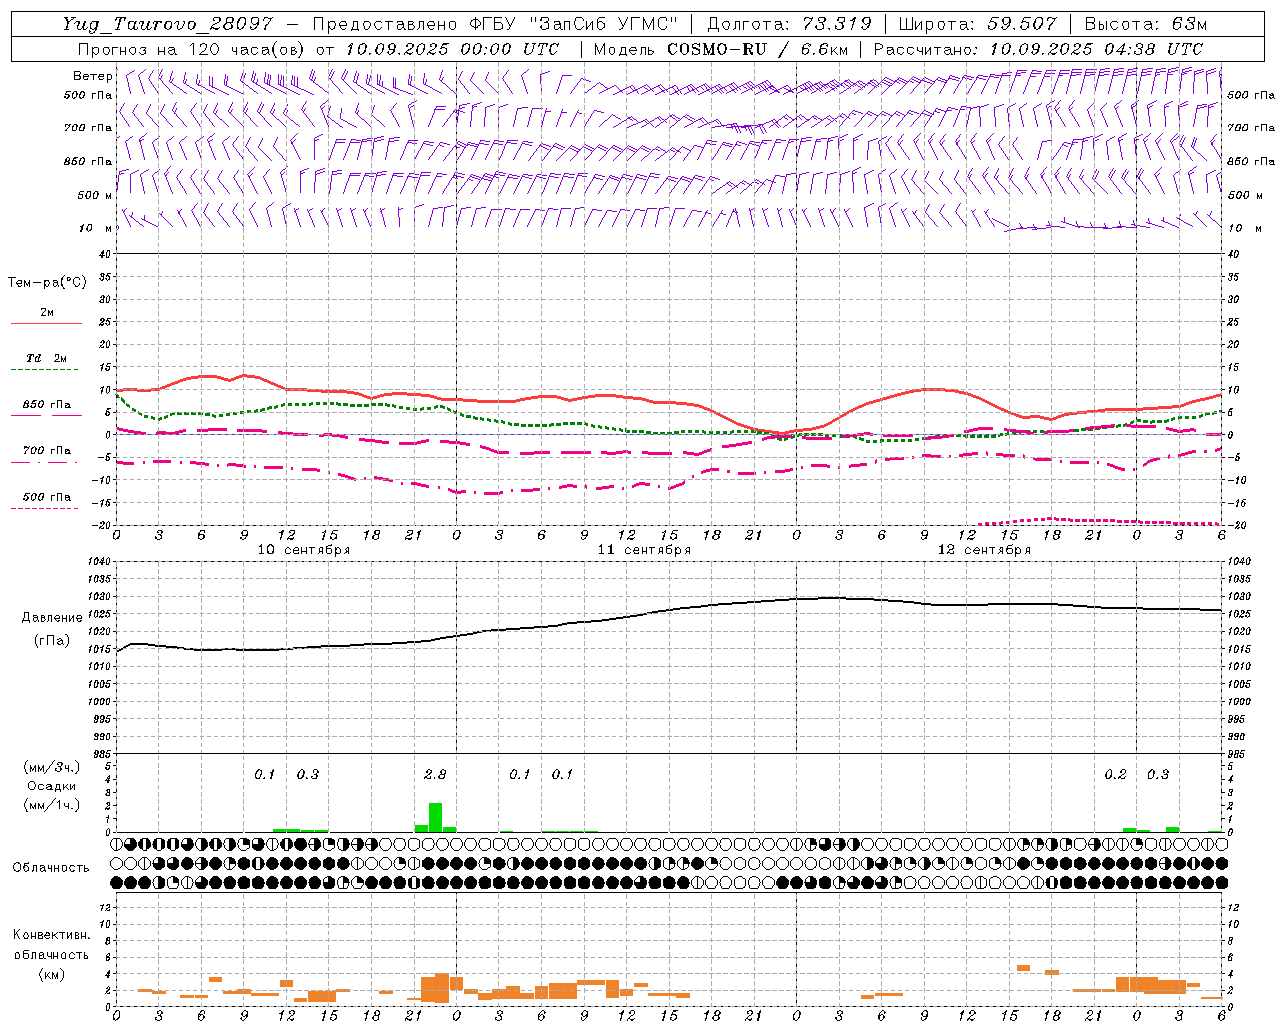Click the Осадки precipitation label
The image size is (1280, 1024).
point(51,786)
